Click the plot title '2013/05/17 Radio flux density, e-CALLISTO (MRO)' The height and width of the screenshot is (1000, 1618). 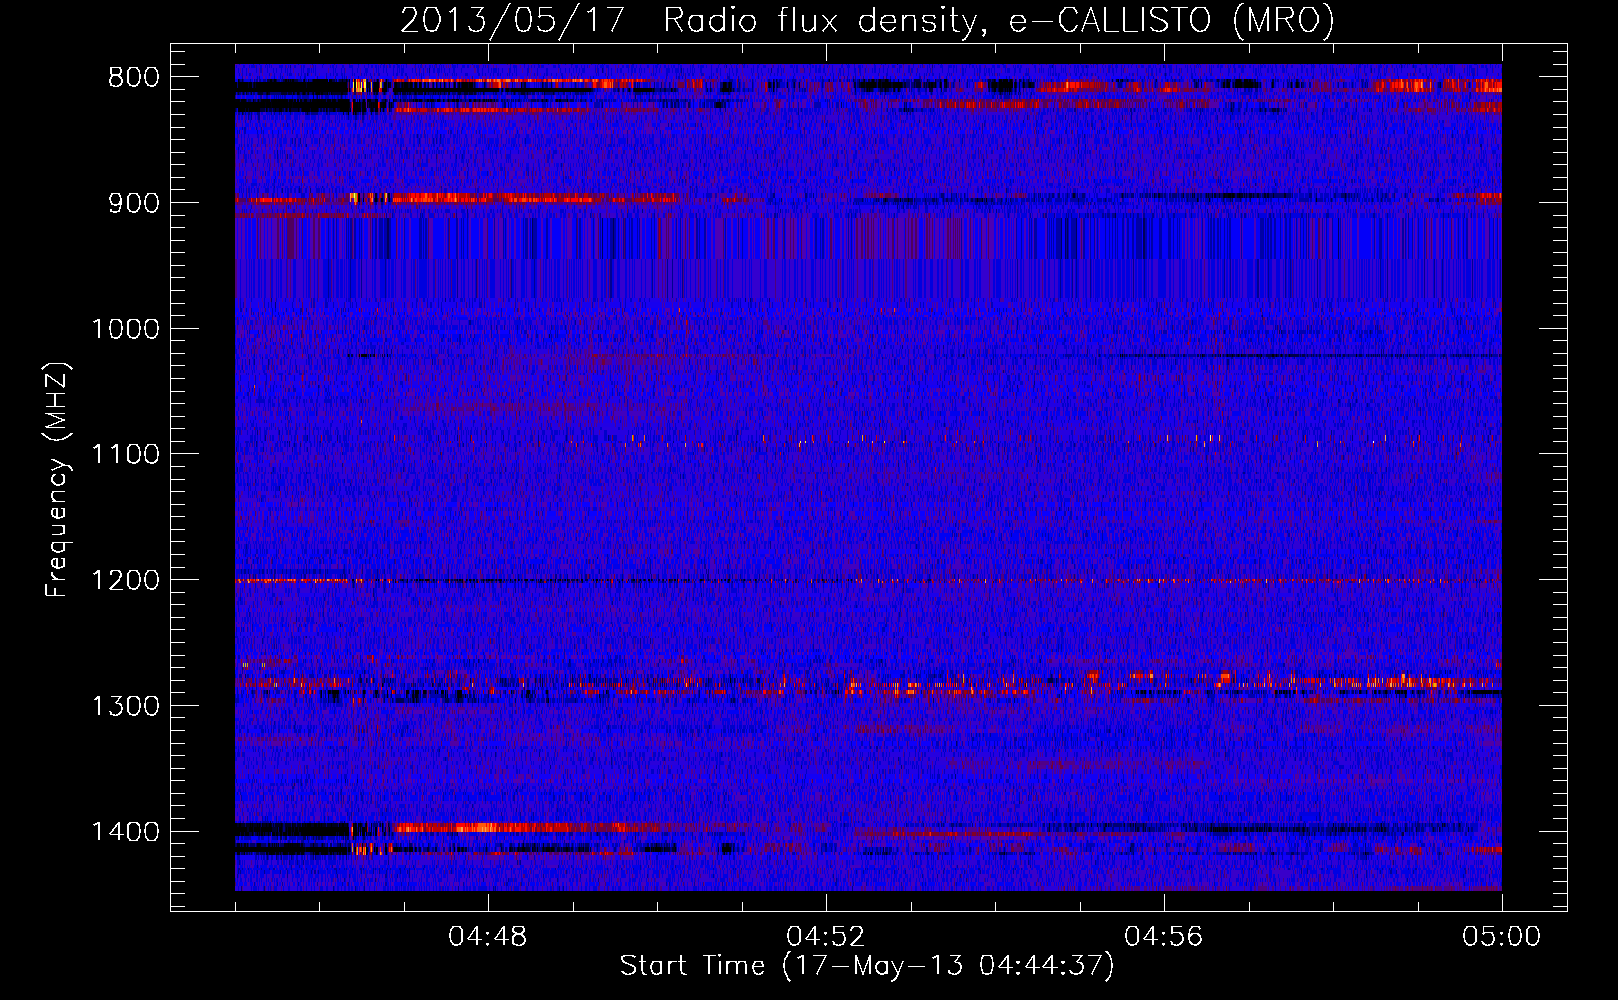pyautogui.click(x=867, y=20)
